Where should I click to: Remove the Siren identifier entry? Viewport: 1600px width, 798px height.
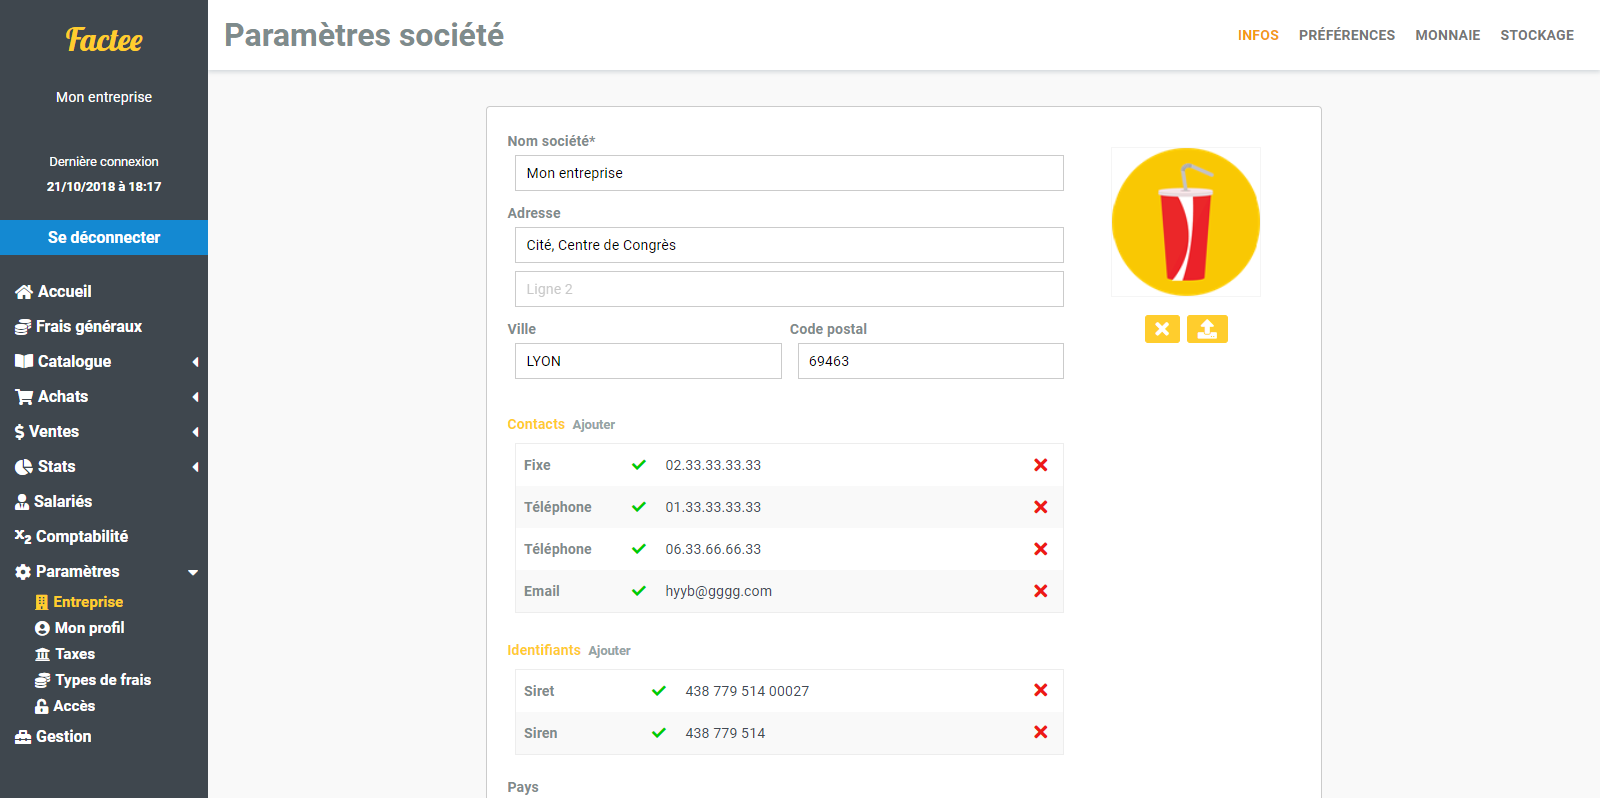point(1040,733)
